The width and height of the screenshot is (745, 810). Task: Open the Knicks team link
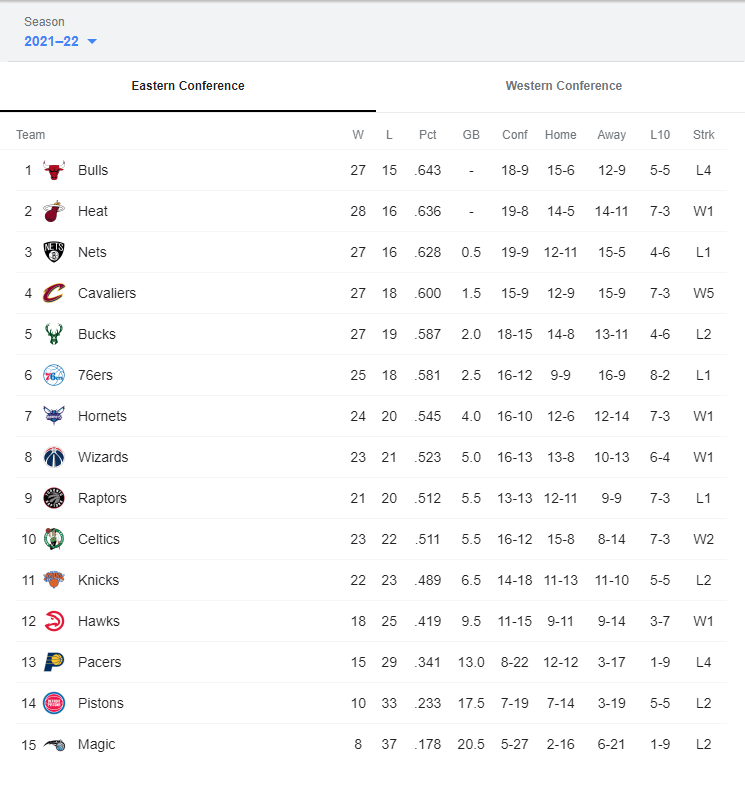click(98, 580)
